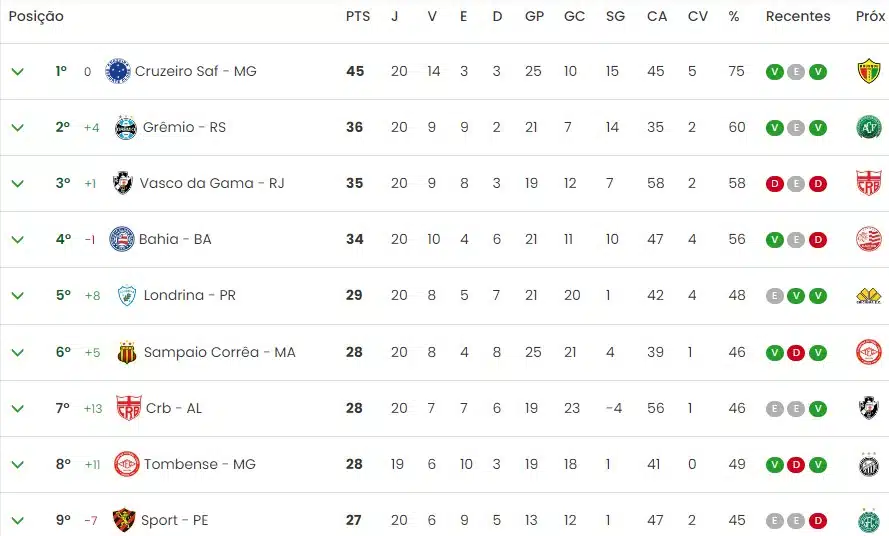
Task: Click Londrina's grey E result badge
Action: coord(774,295)
